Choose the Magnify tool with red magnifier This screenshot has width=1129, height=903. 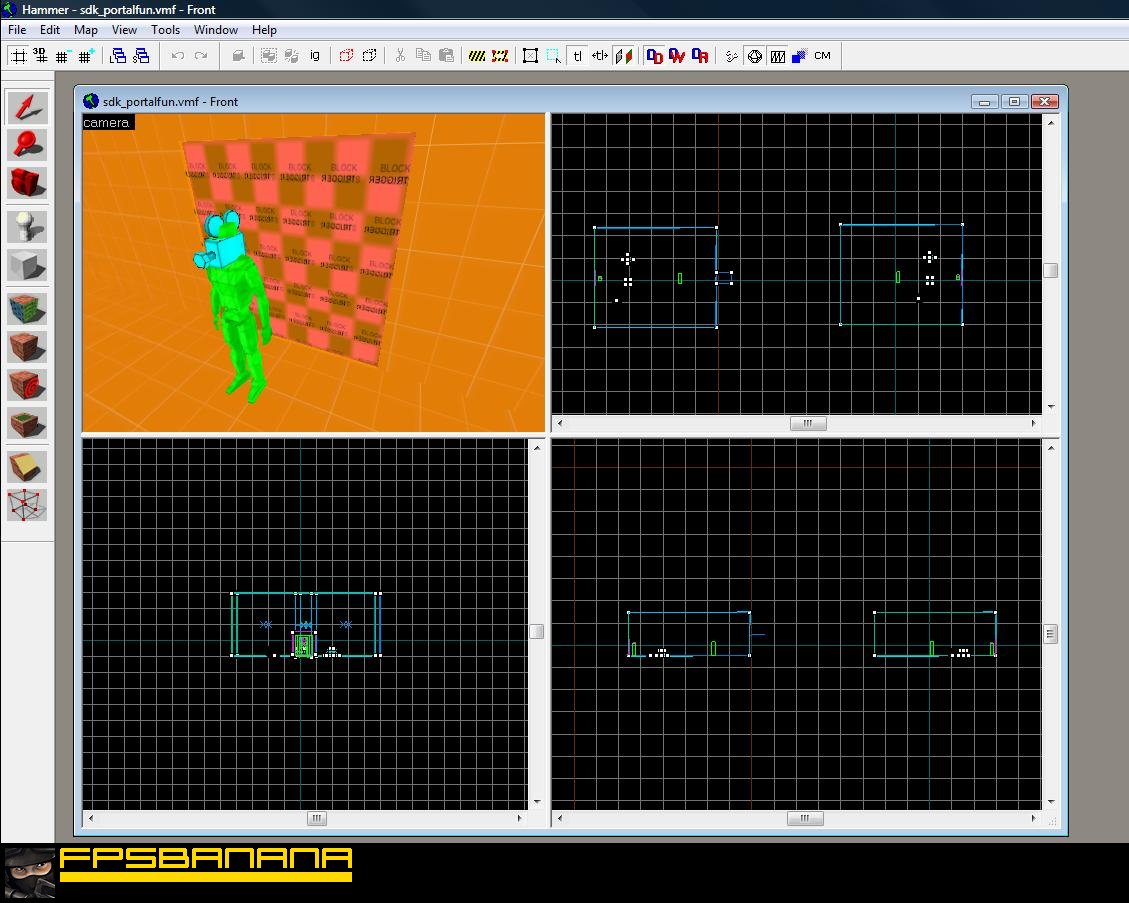pyautogui.click(x=27, y=145)
